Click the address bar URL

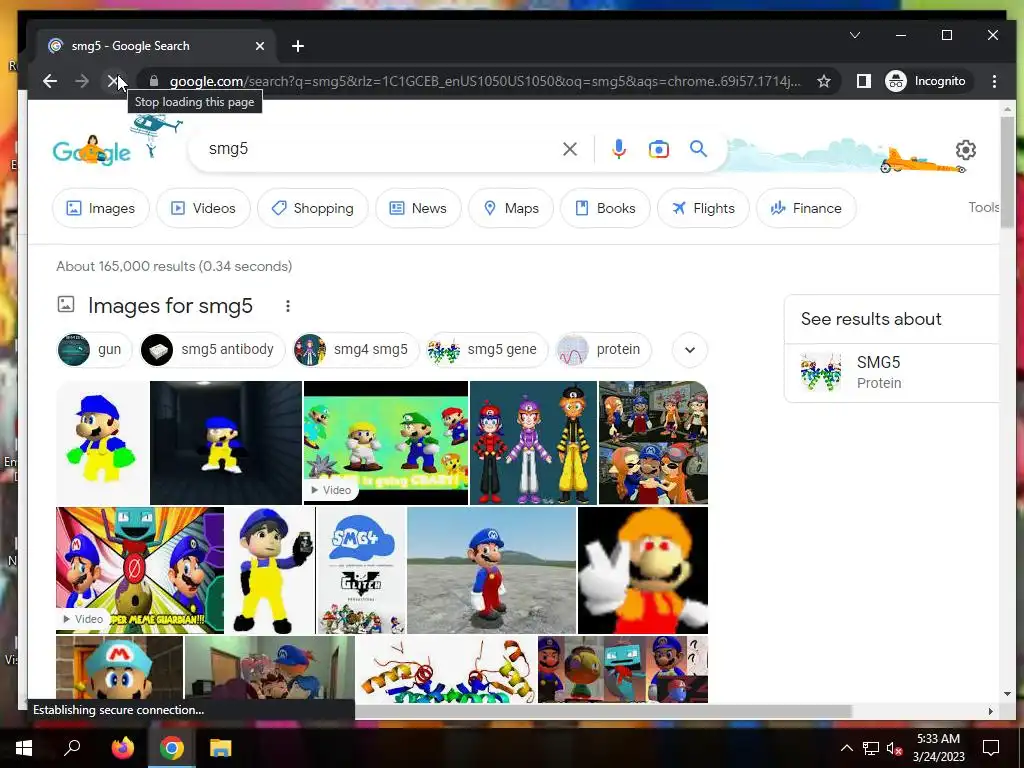tap(485, 81)
